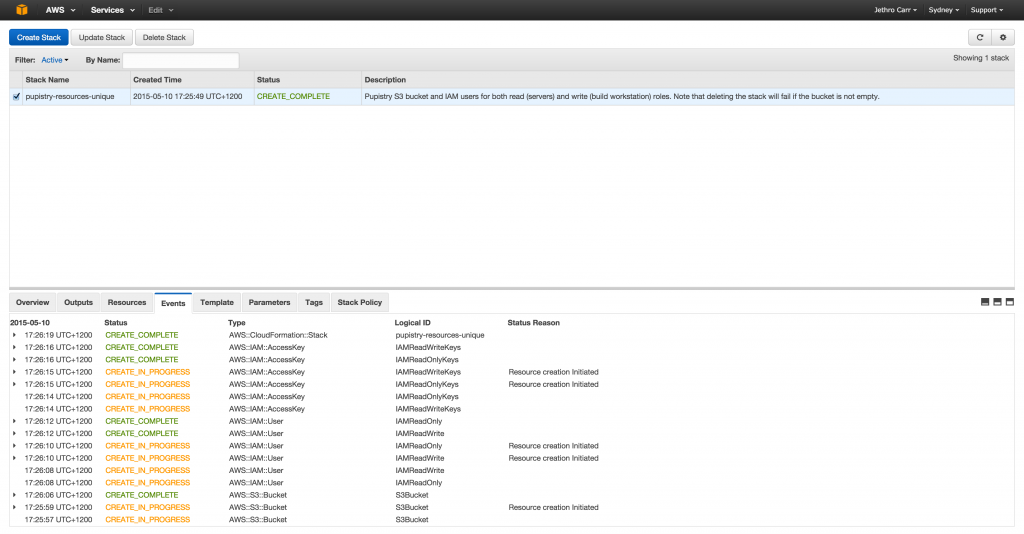
Task: Click the Delete Stack button
Action: 165,37
